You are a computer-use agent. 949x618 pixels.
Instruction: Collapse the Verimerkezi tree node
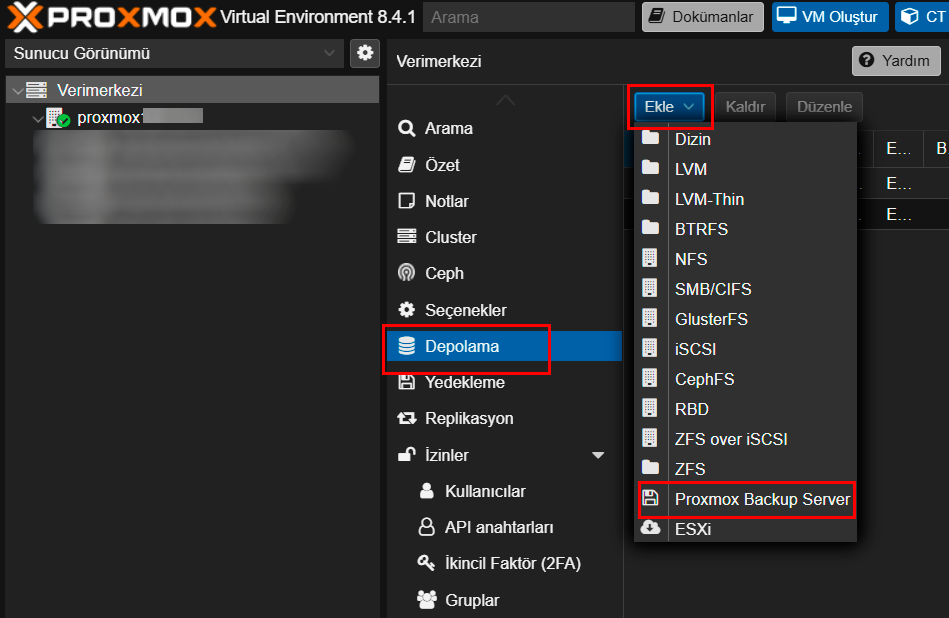(x=16, y=91)
